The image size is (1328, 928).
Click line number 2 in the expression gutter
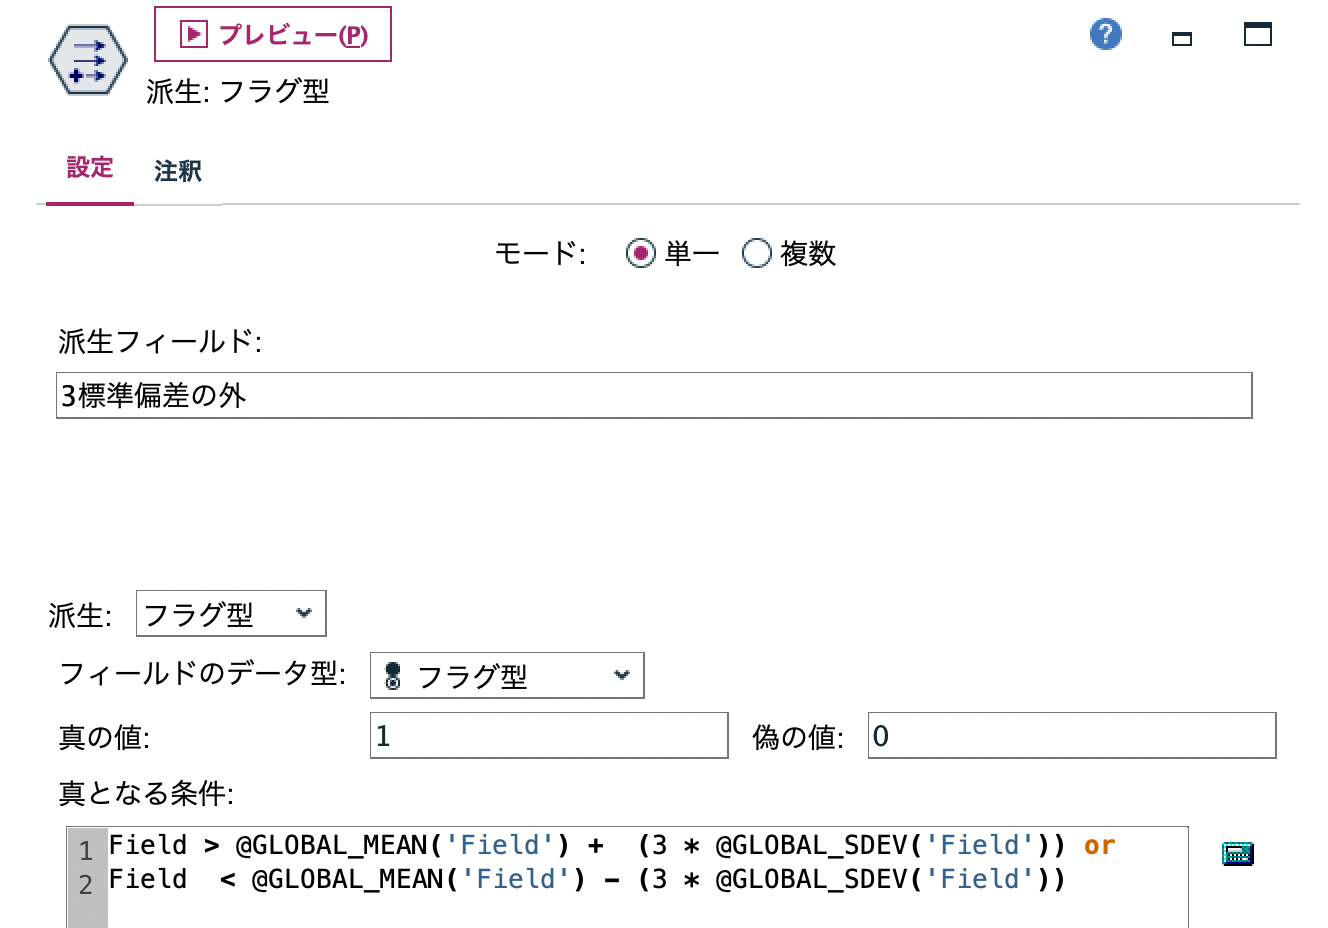[85, 881]
